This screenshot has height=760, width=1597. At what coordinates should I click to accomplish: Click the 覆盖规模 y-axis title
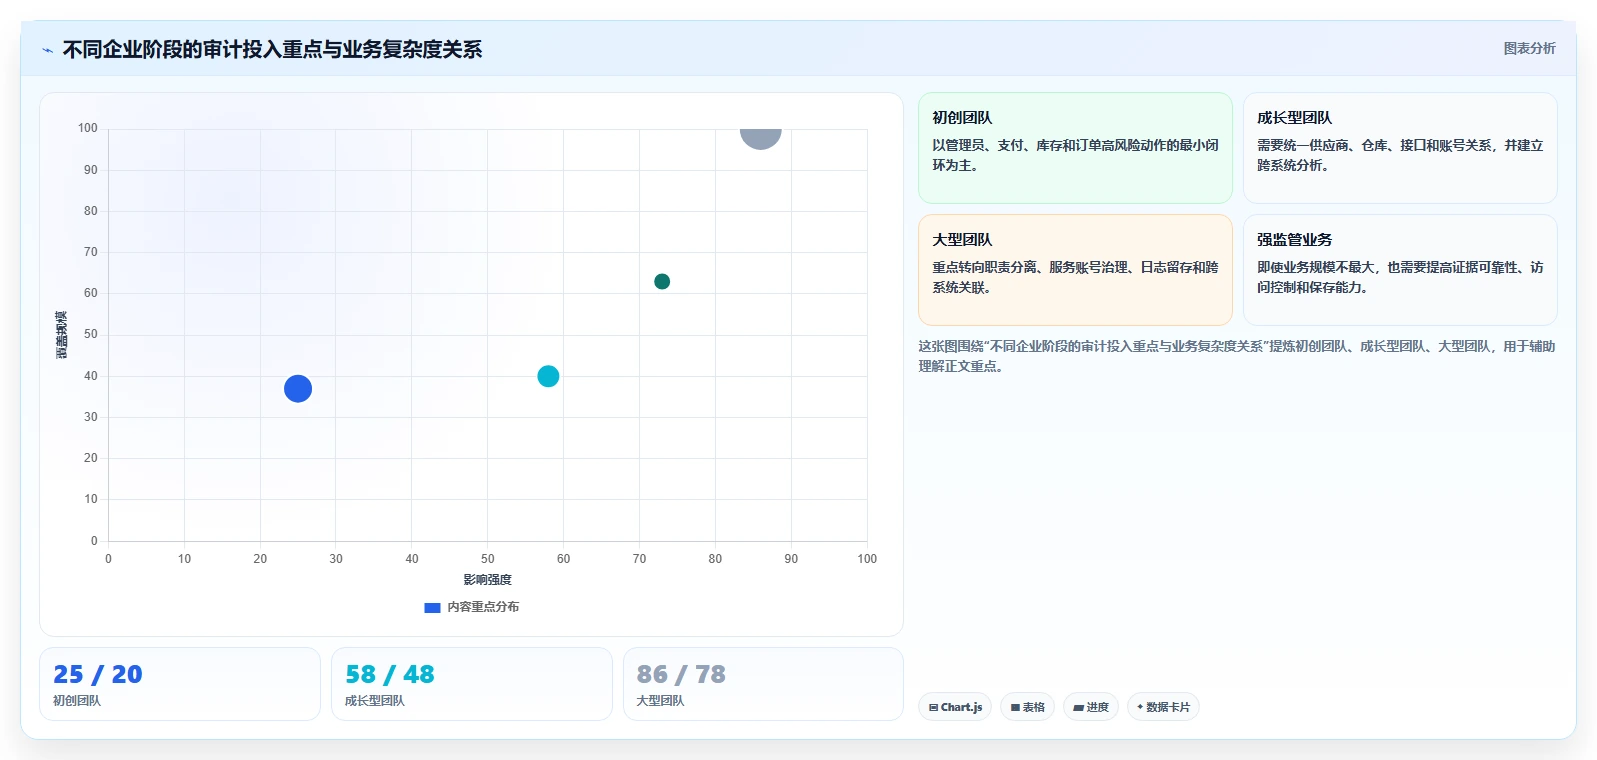pos(62,335)
